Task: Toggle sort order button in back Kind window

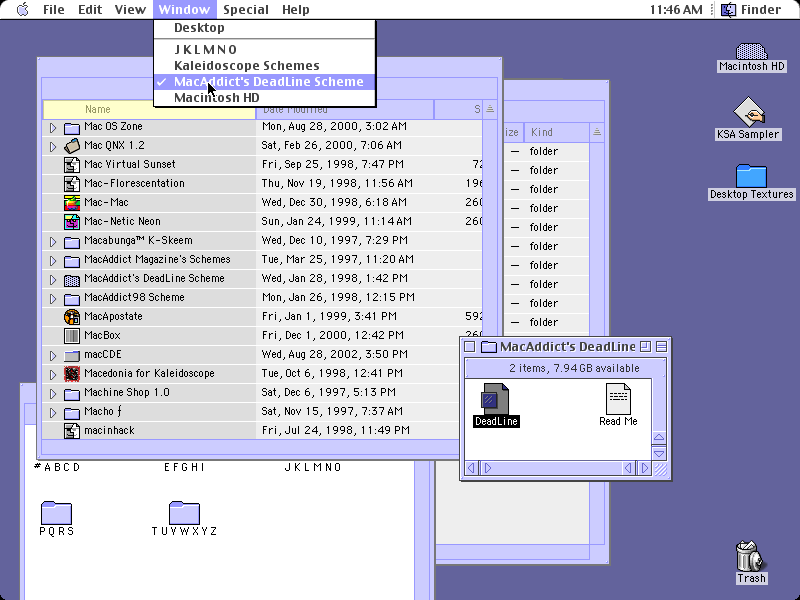Action: [x=596, y=132]
